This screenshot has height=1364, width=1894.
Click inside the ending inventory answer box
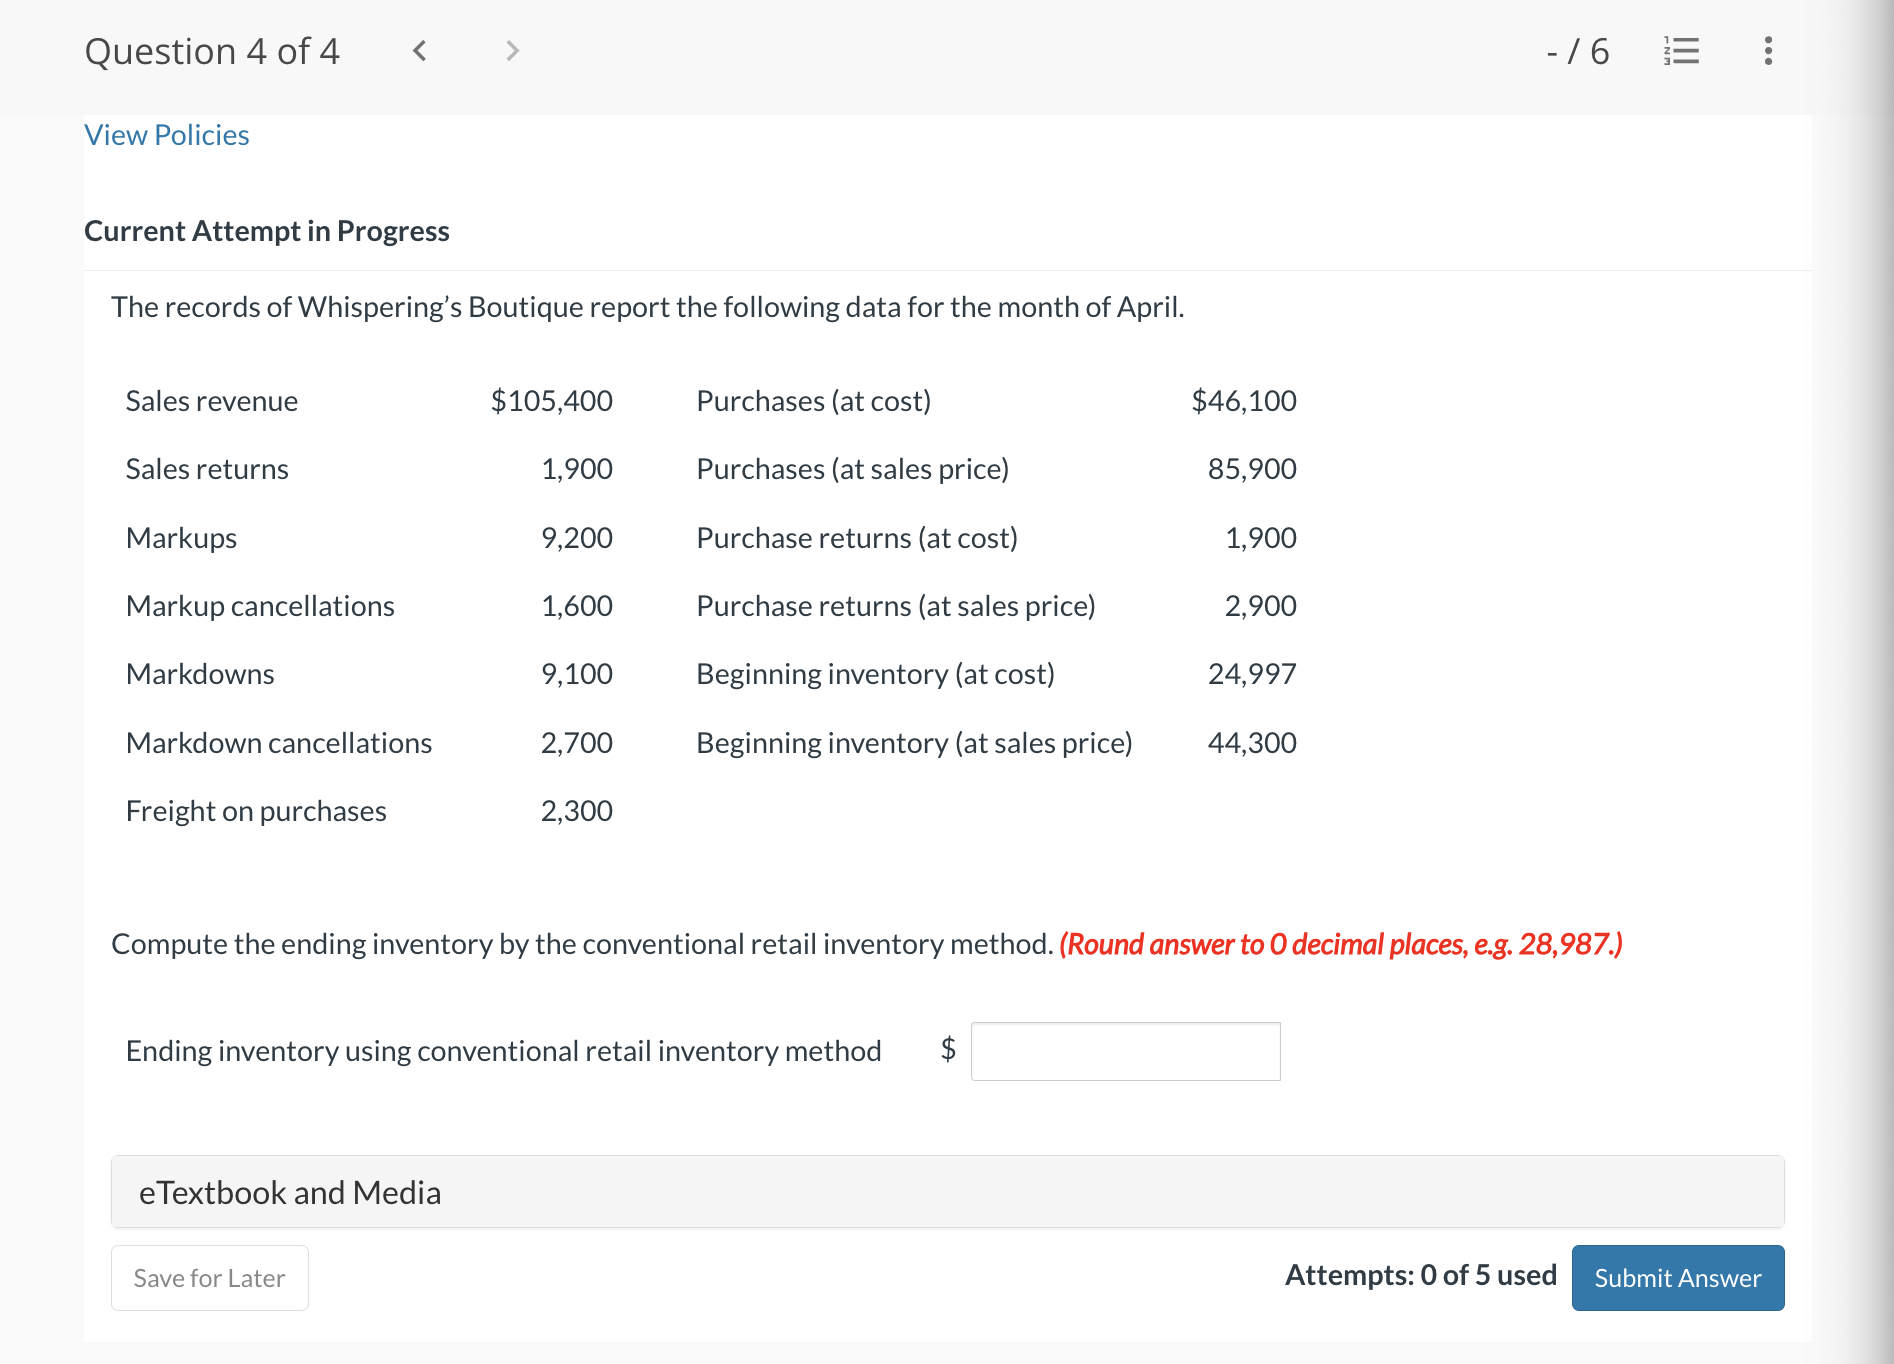tap(1124, 1051)
